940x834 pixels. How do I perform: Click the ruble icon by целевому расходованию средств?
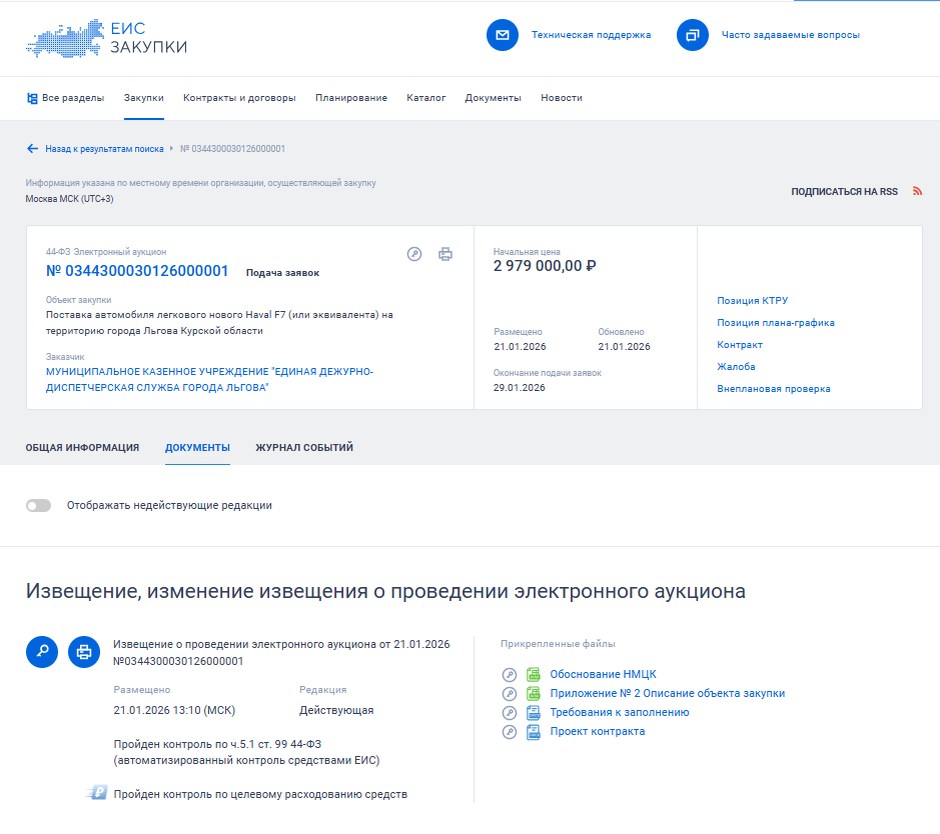97,793
